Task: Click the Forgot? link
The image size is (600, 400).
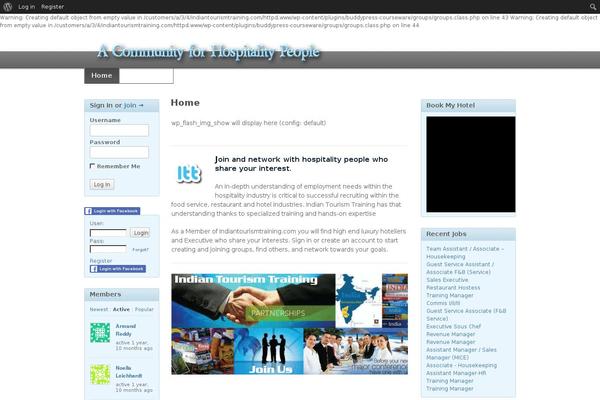Action: (x=140, y=250)
